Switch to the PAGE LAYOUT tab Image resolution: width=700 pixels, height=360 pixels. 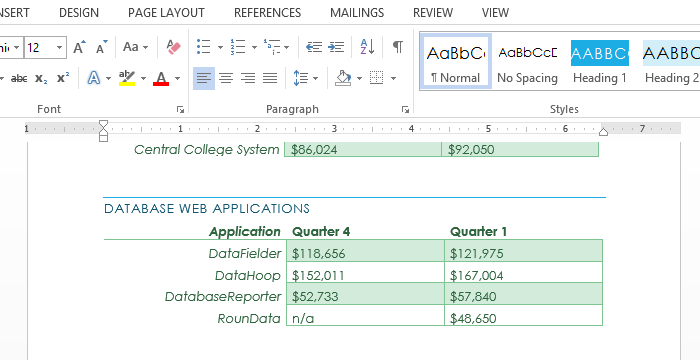click(166, 13)
